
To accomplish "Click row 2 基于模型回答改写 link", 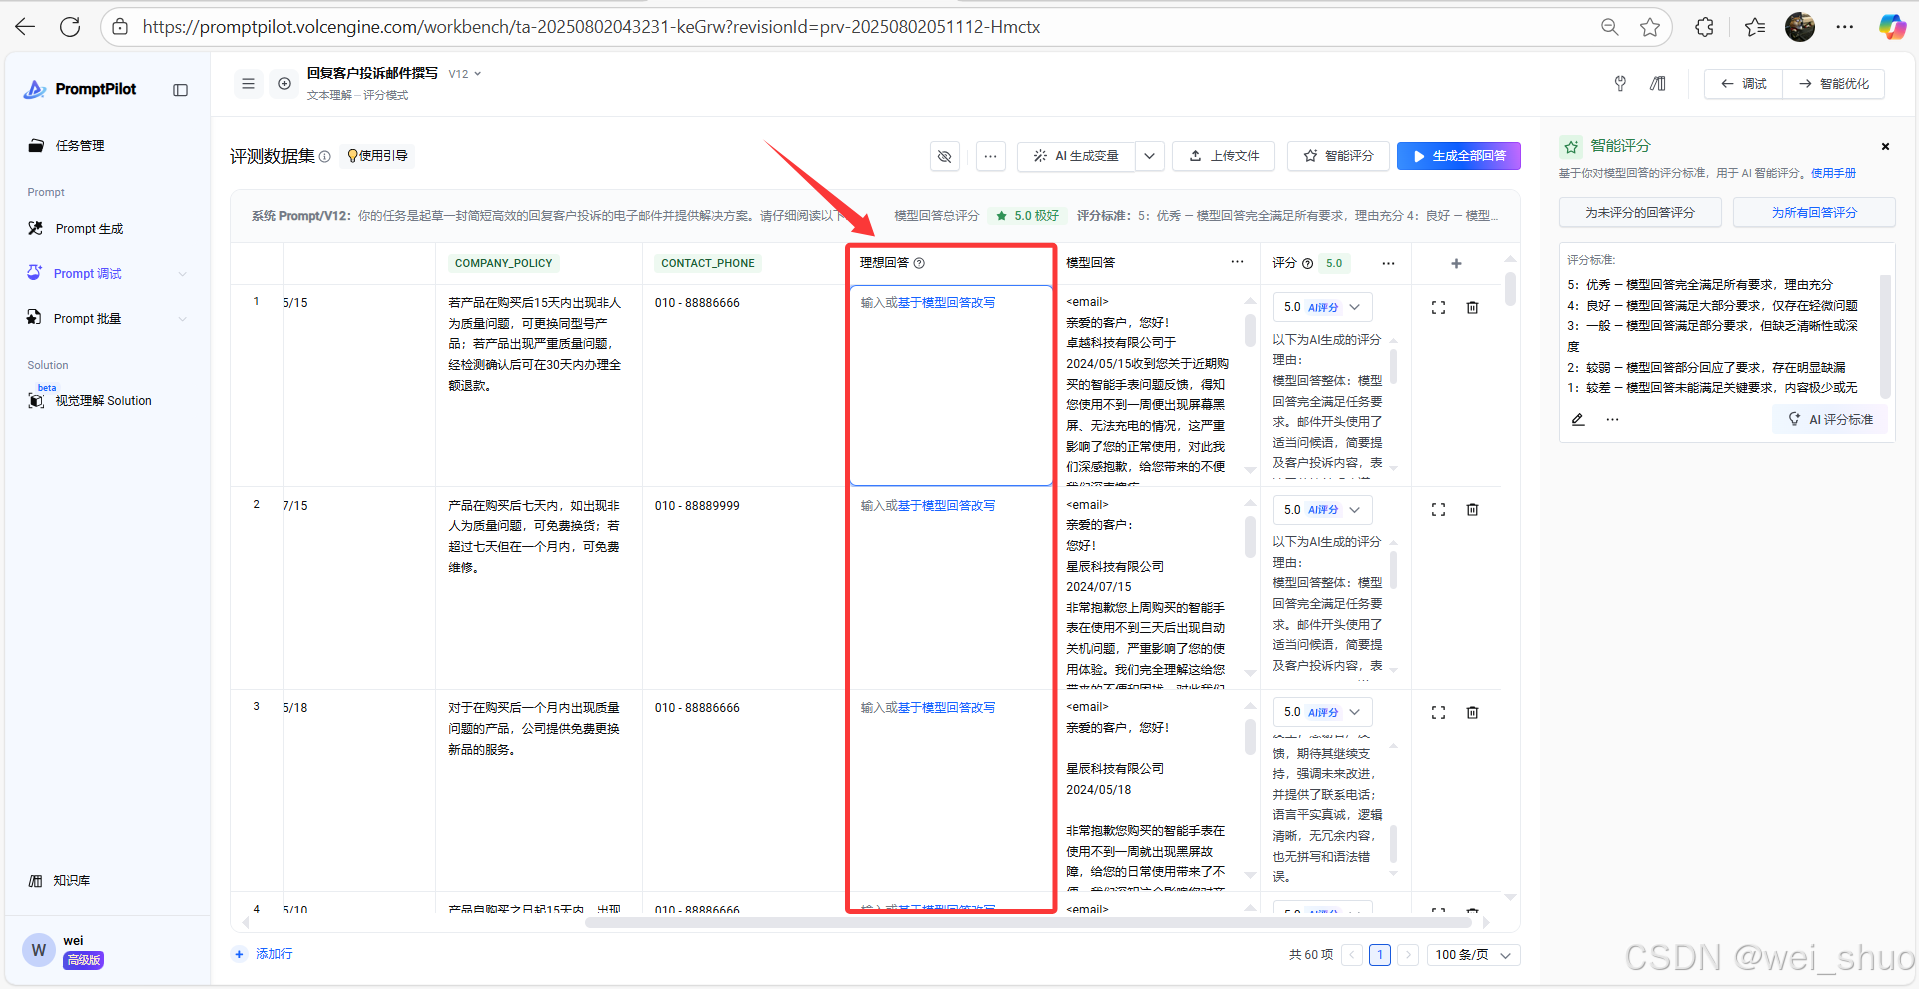I will 946,506.
